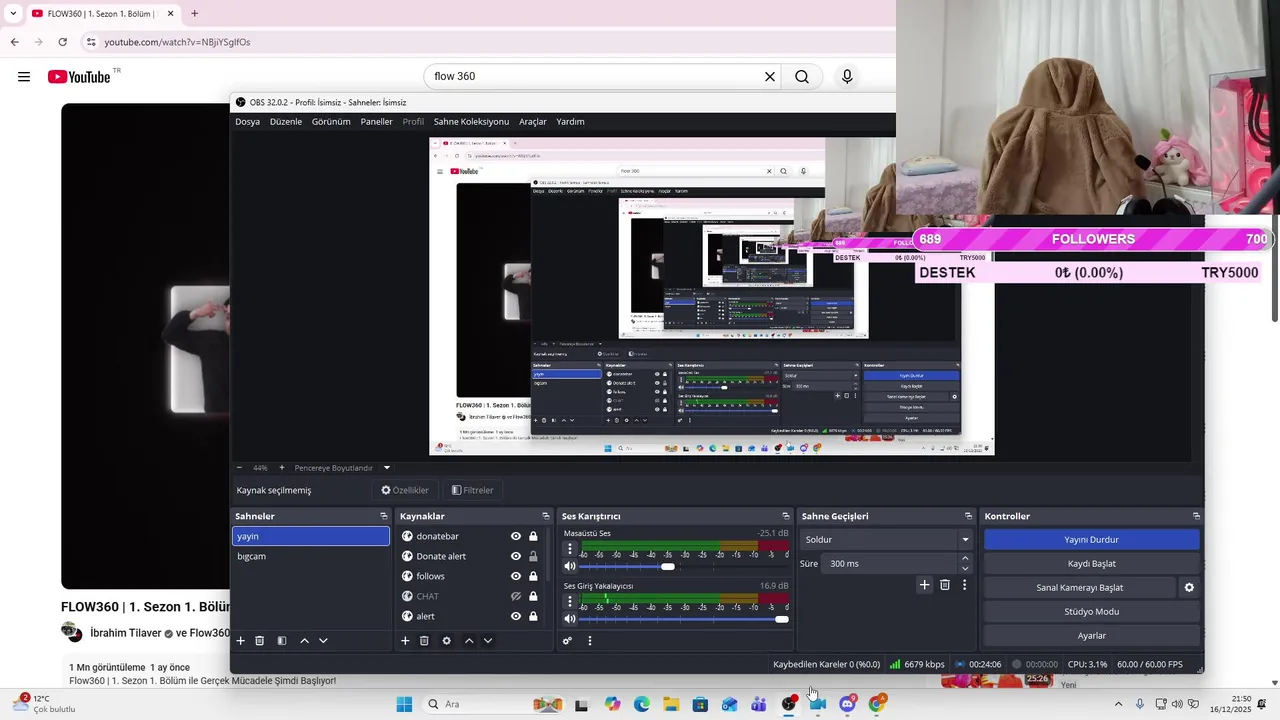Unlock the donatebar source
The height and width of the screenshot is (720, 1280).
pos(533,536)
